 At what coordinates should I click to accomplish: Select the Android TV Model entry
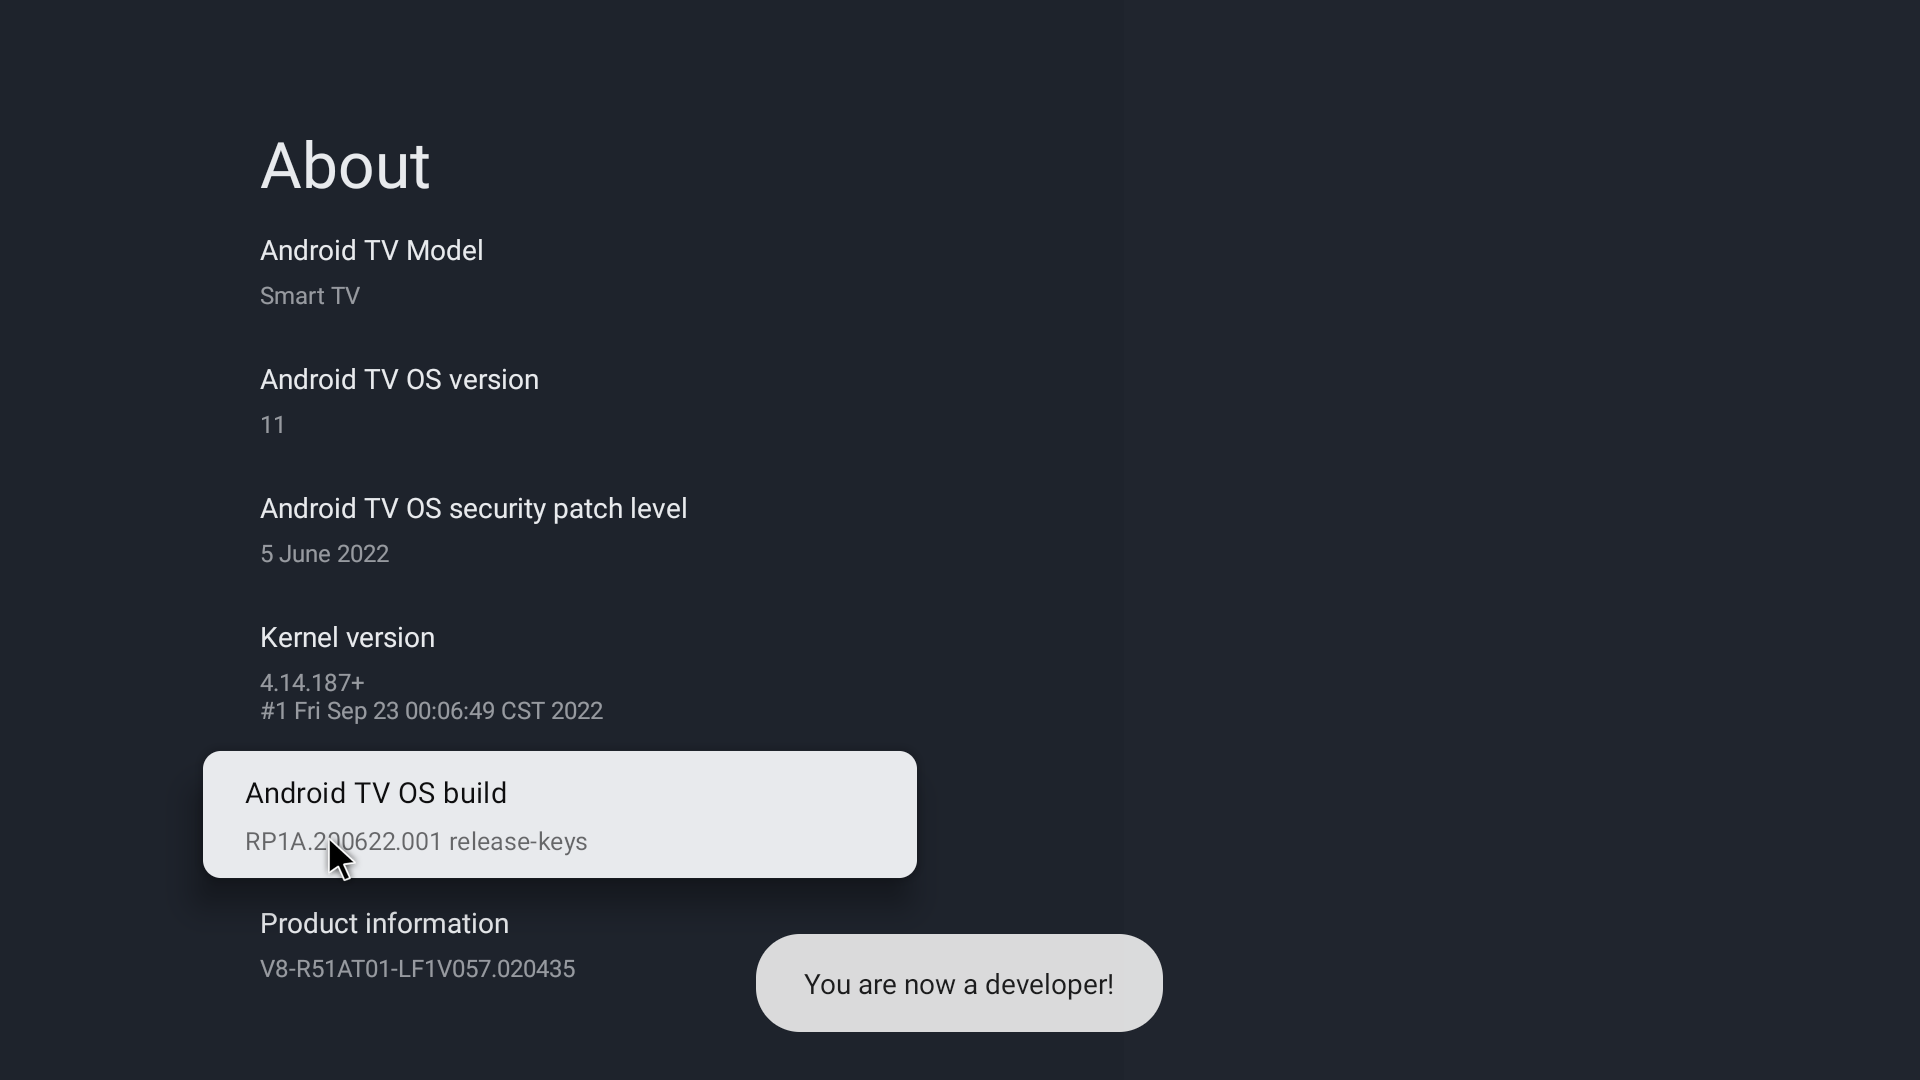click(371, 251)
